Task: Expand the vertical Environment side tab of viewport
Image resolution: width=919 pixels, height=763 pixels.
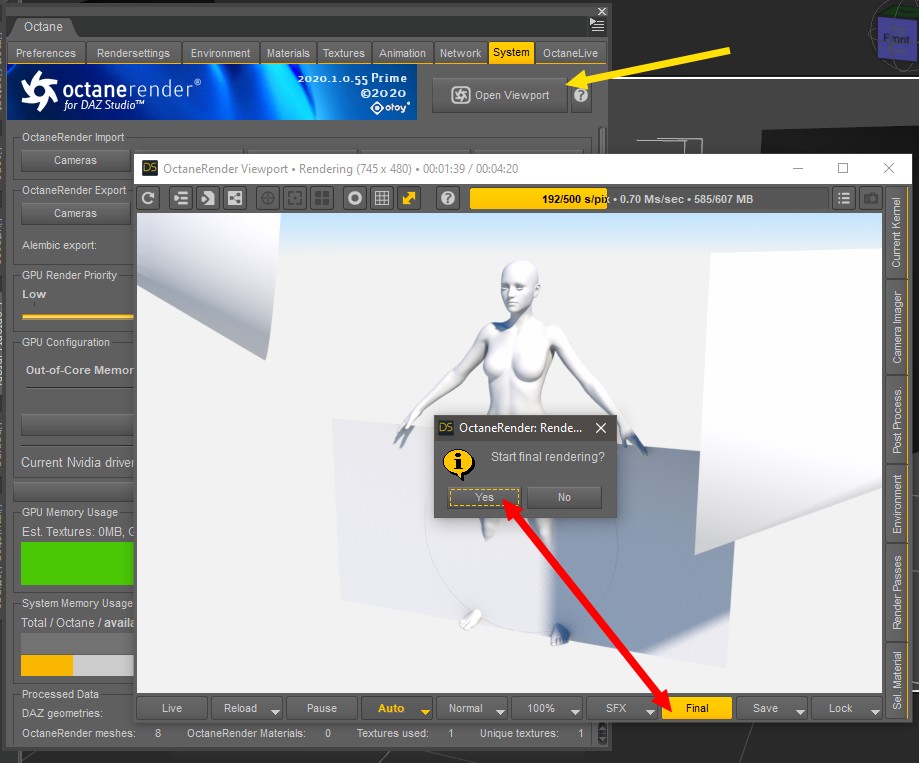Action: [896, 504]
